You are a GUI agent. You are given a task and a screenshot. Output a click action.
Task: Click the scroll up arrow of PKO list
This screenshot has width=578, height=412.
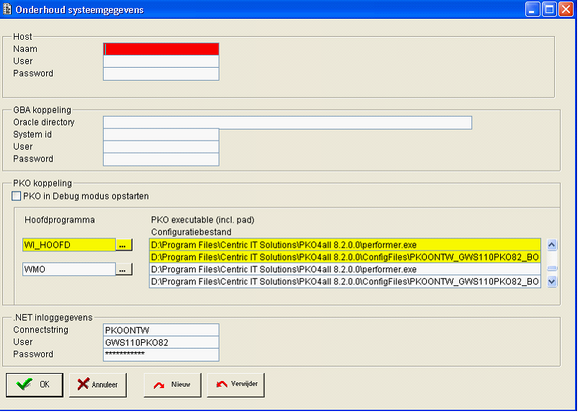(552, 244)
